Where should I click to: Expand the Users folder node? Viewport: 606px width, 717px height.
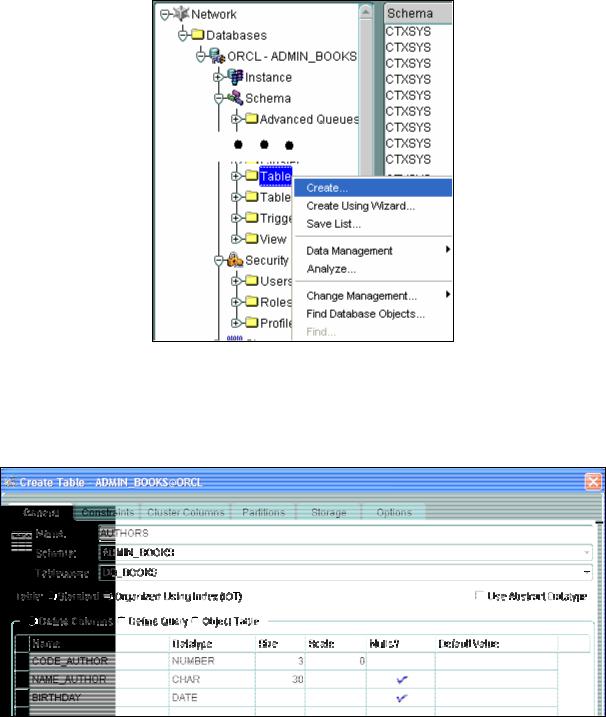click(x=236, y=281)
